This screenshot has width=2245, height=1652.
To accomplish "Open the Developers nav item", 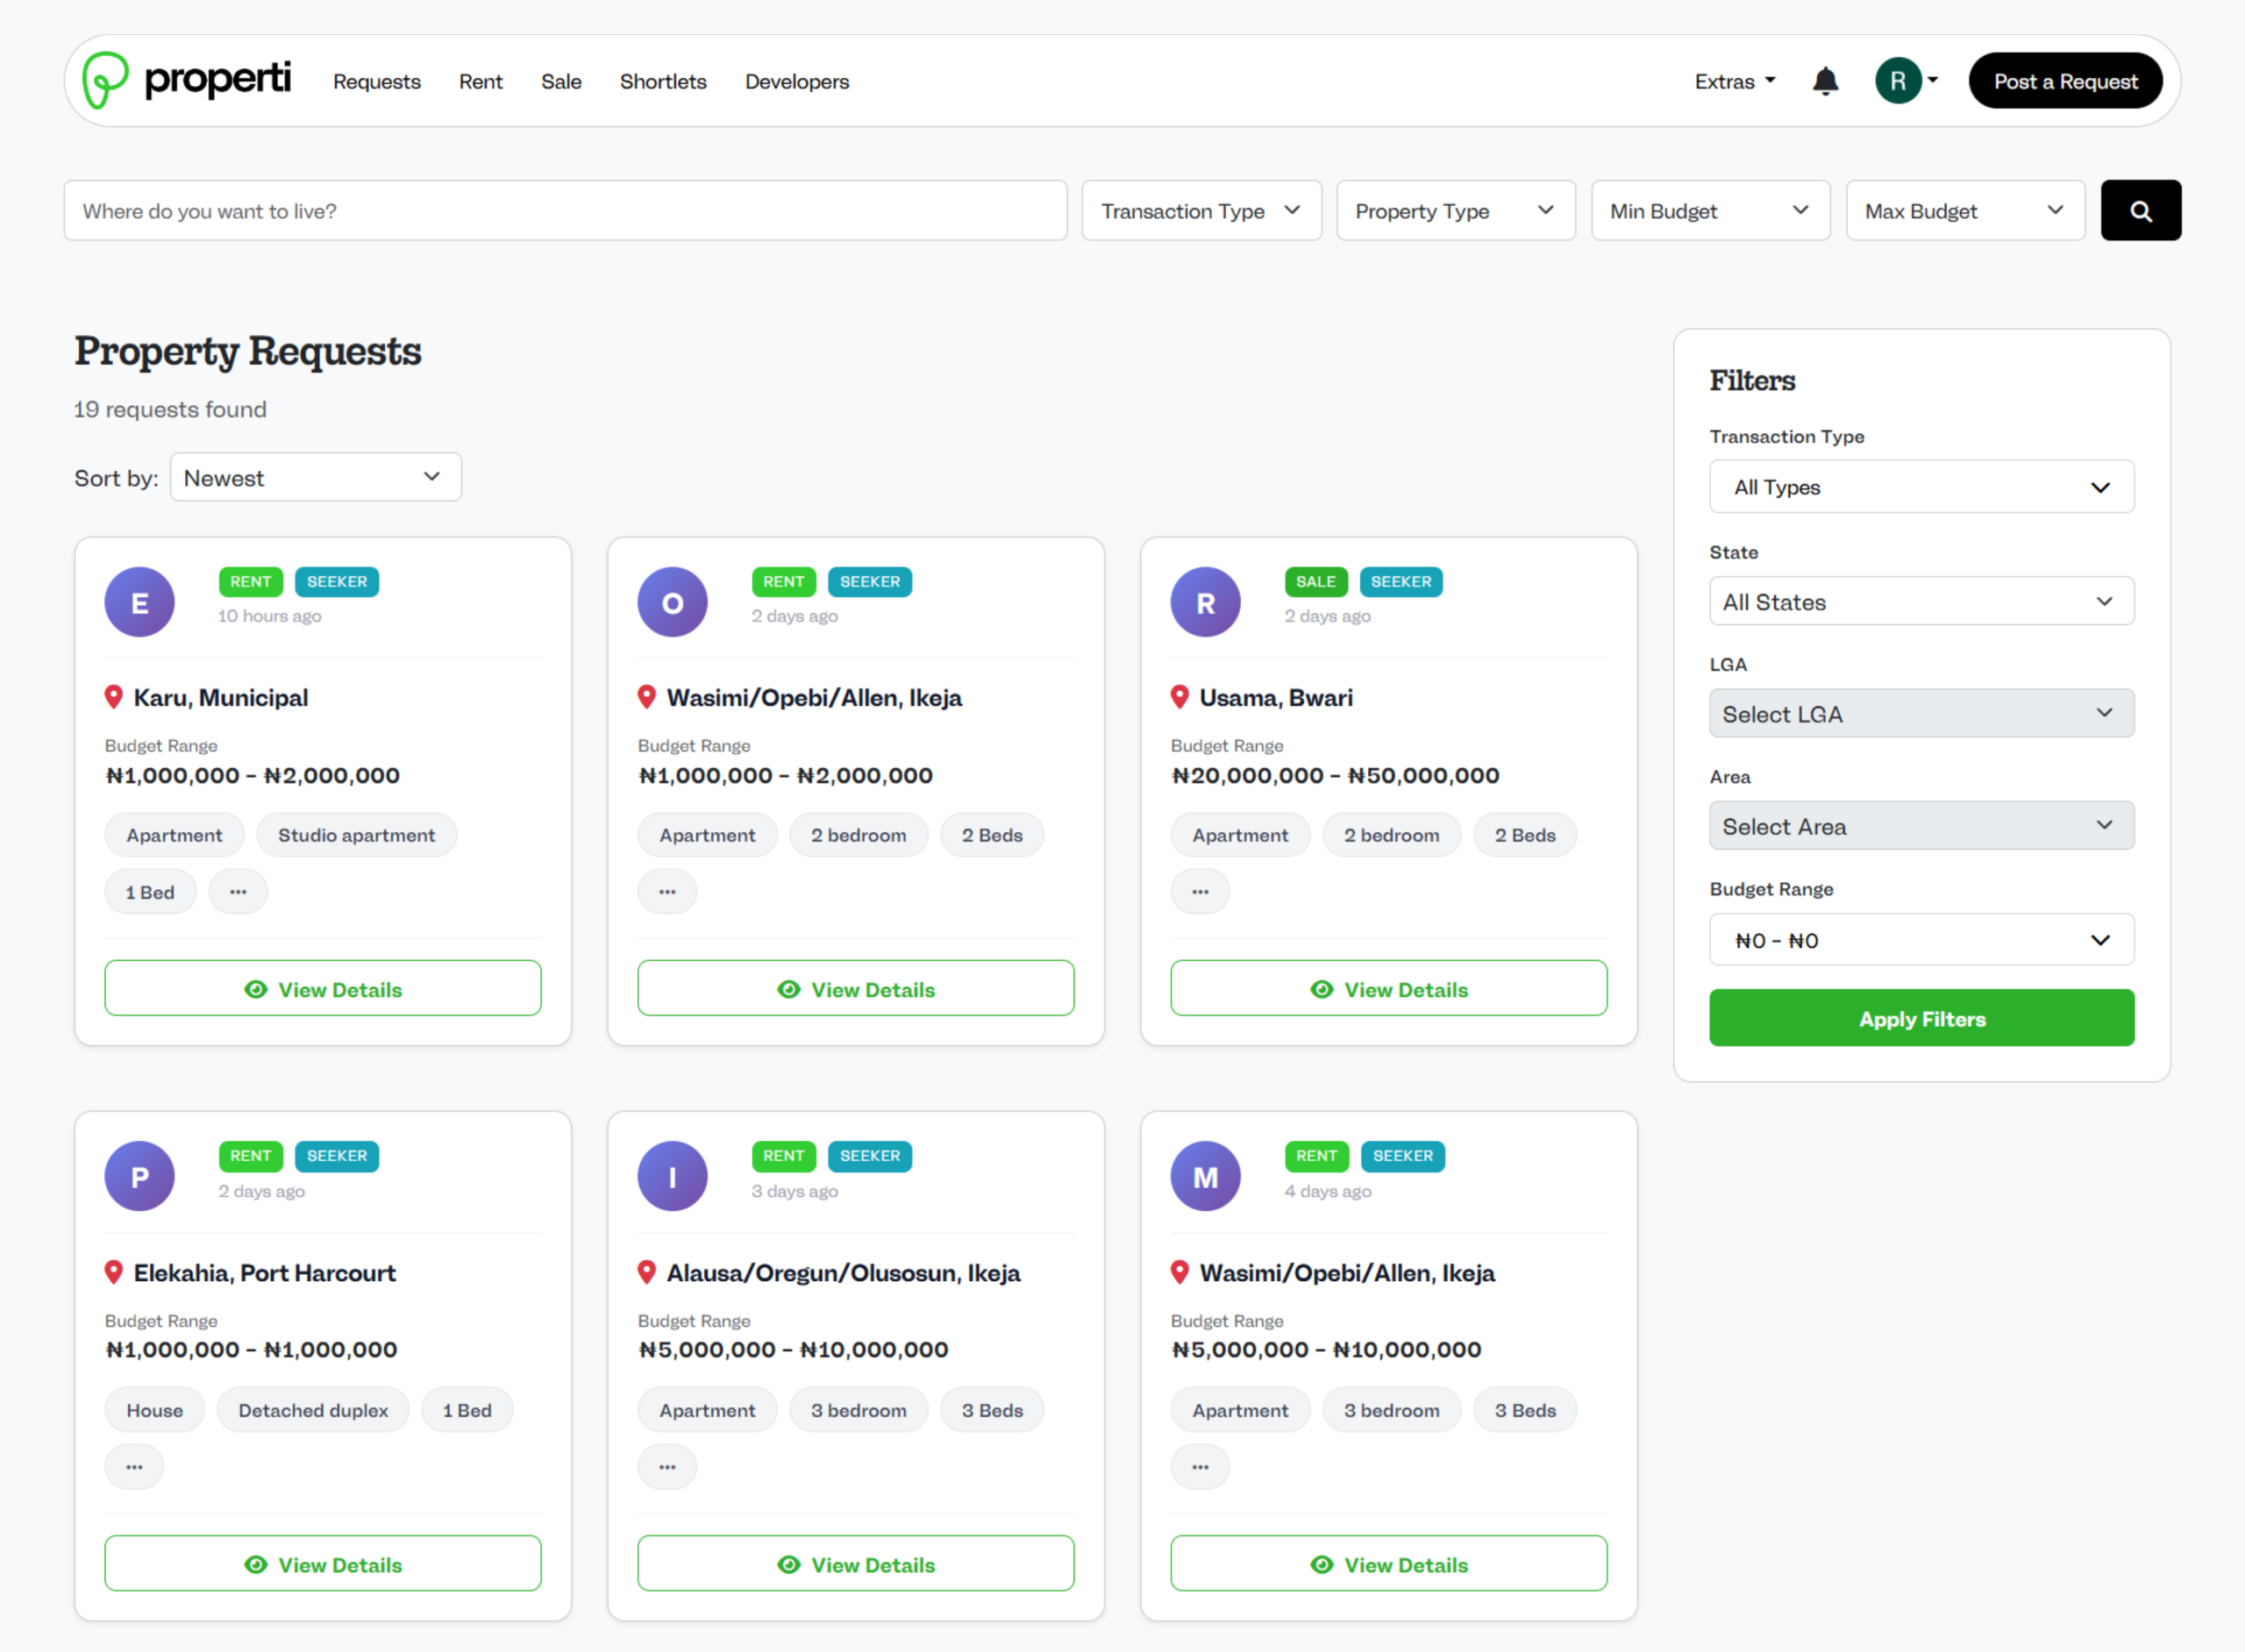I will pyautogui.click(x=796, y=81).
